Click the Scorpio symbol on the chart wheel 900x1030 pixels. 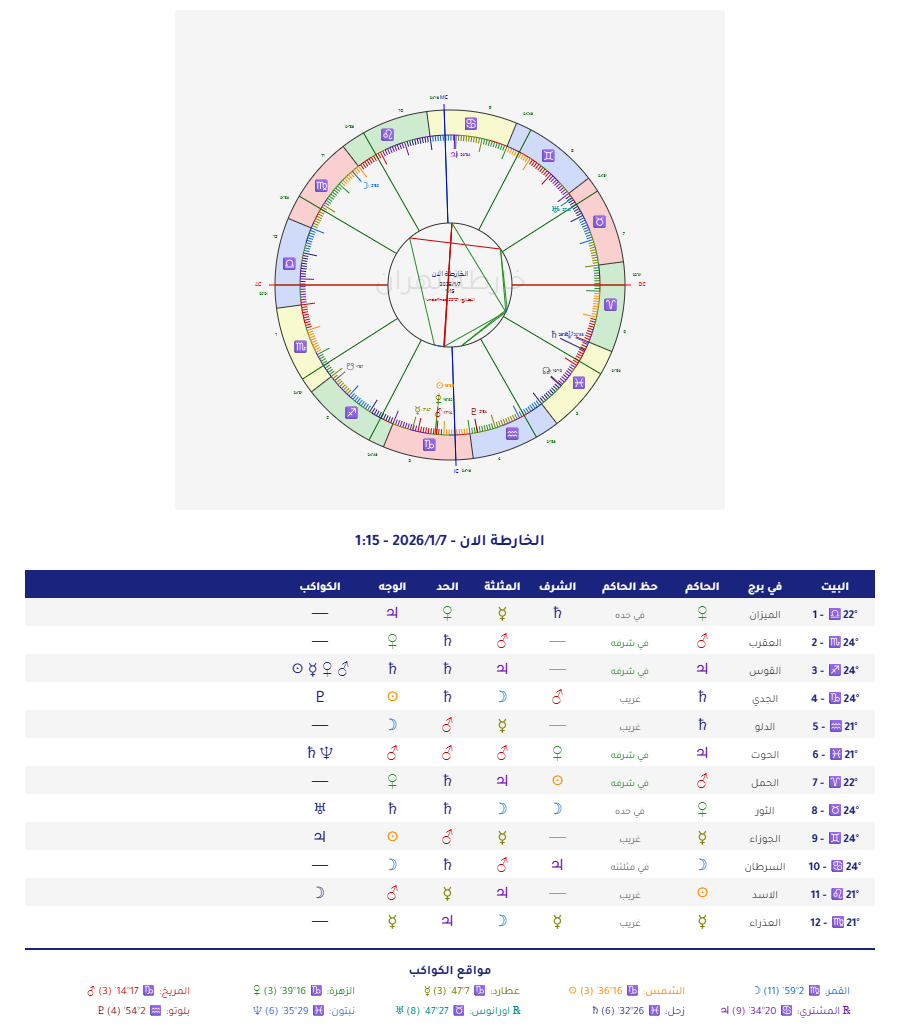point(301,347)
